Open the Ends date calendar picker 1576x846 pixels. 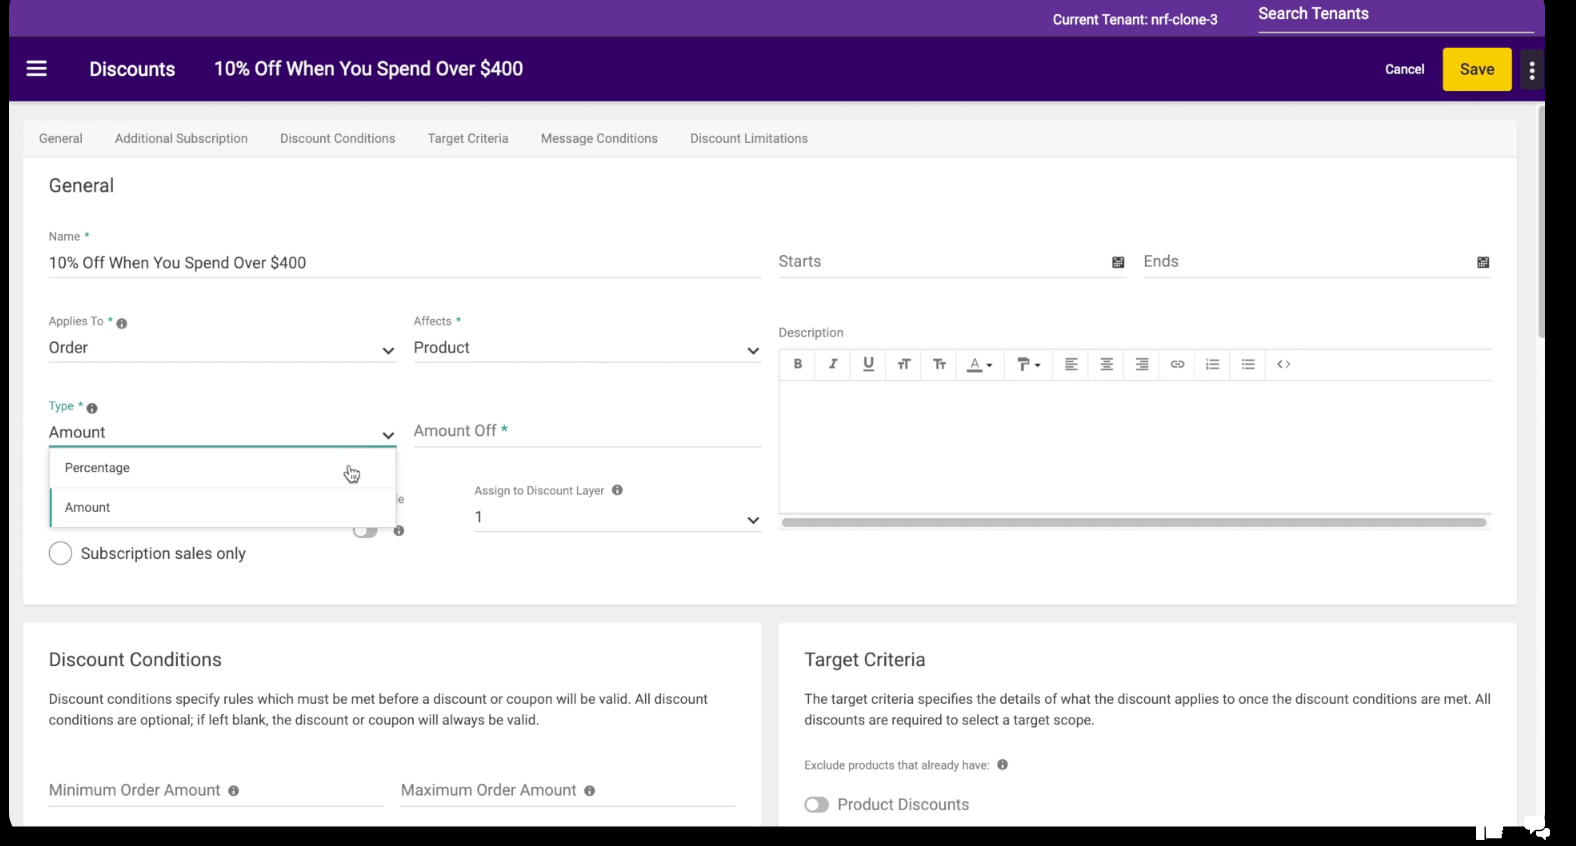(x=1483, y=262)
